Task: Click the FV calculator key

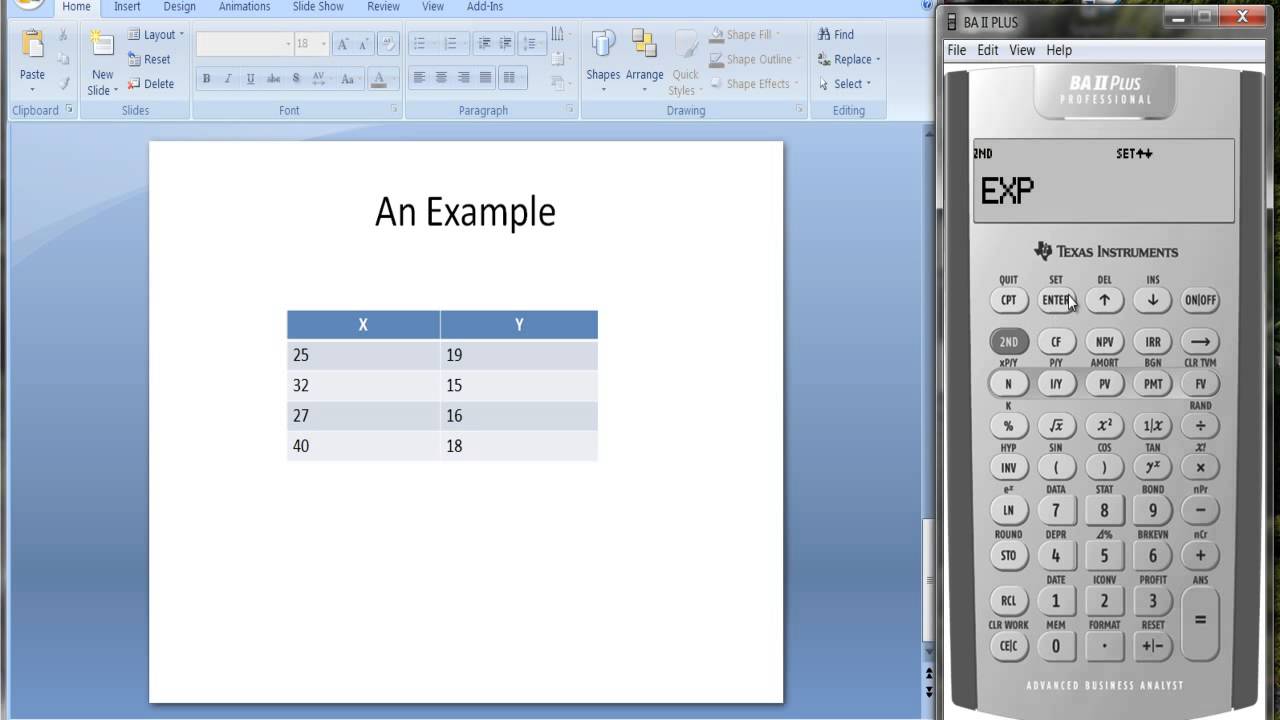Action: (1200, 384)
